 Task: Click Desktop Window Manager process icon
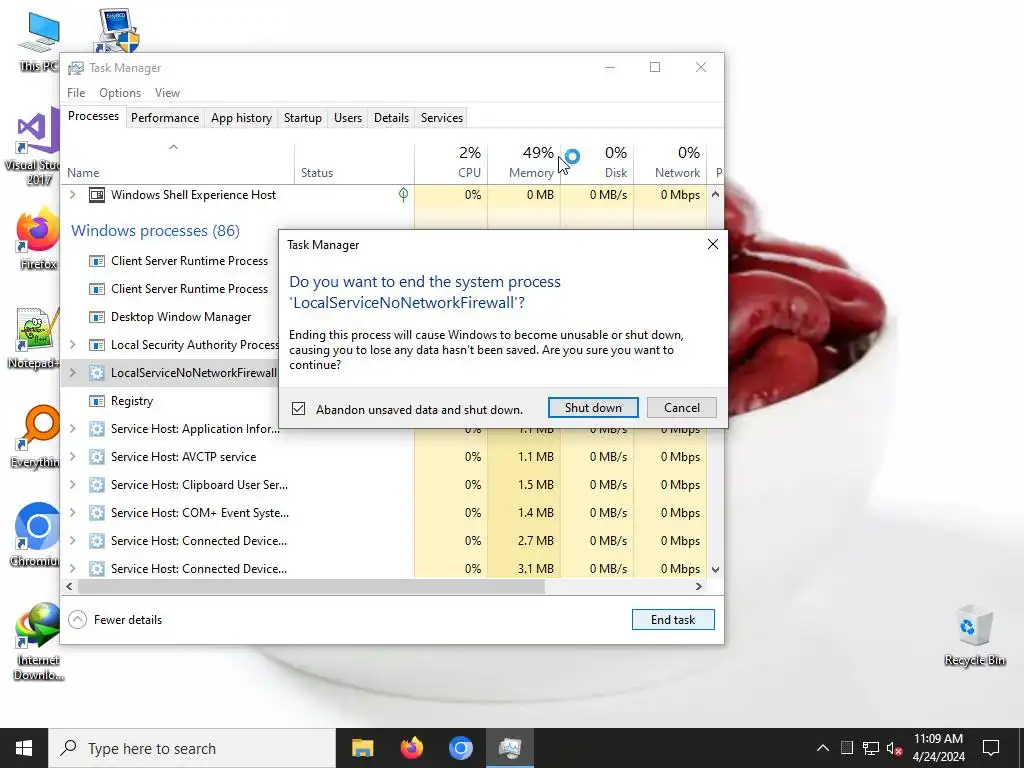point(97,317)
